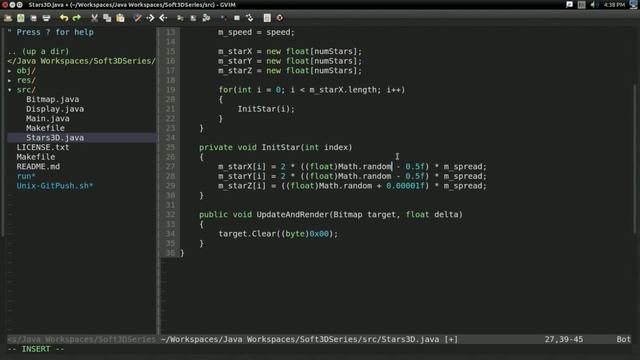Click the Jump to Tag icon

(x=249, y=18)
